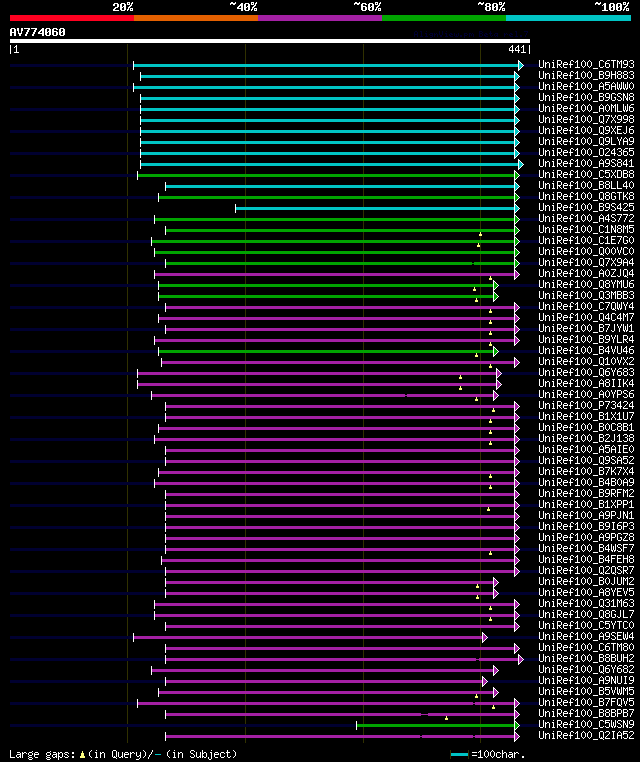Click the AV774060 query name
The image size is (640, 762).
(37, 32)
